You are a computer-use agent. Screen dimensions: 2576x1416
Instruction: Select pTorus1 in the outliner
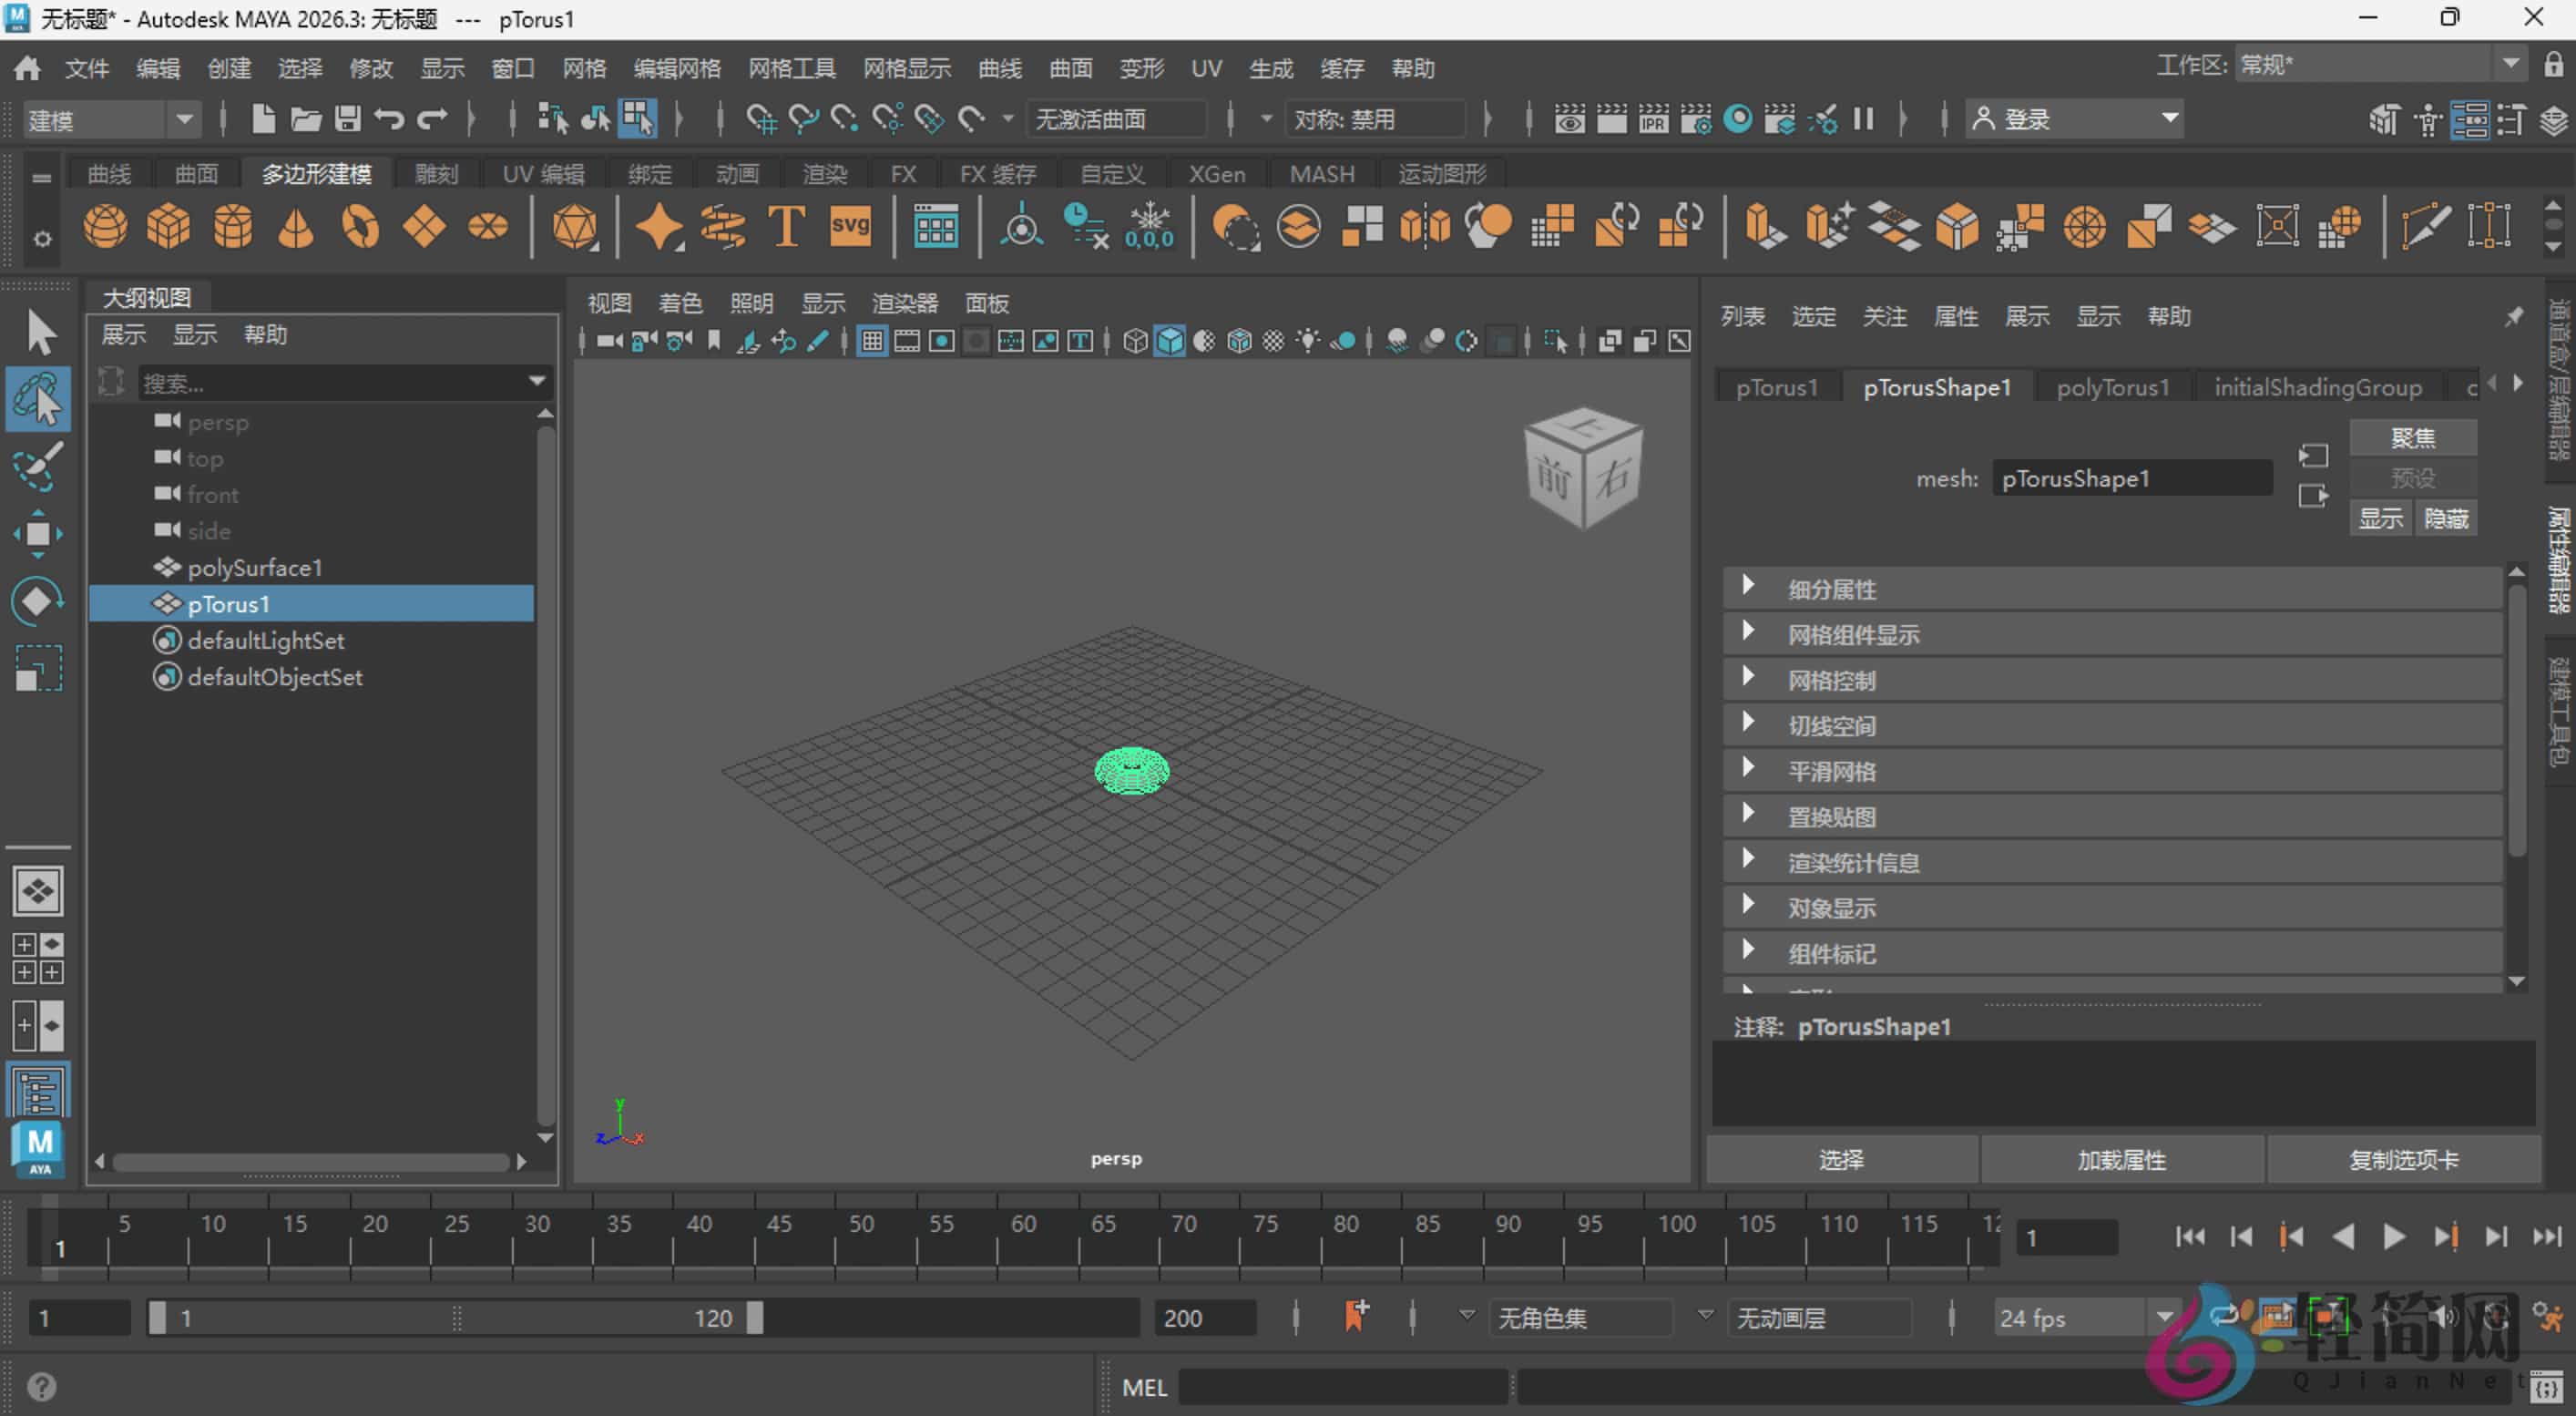(228, 604)
